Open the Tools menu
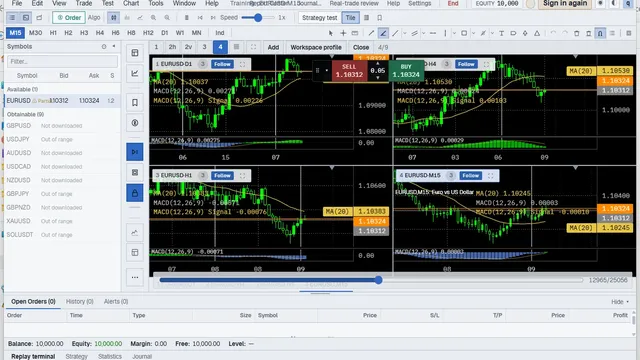Screen dimensions: 640x360 156,3
